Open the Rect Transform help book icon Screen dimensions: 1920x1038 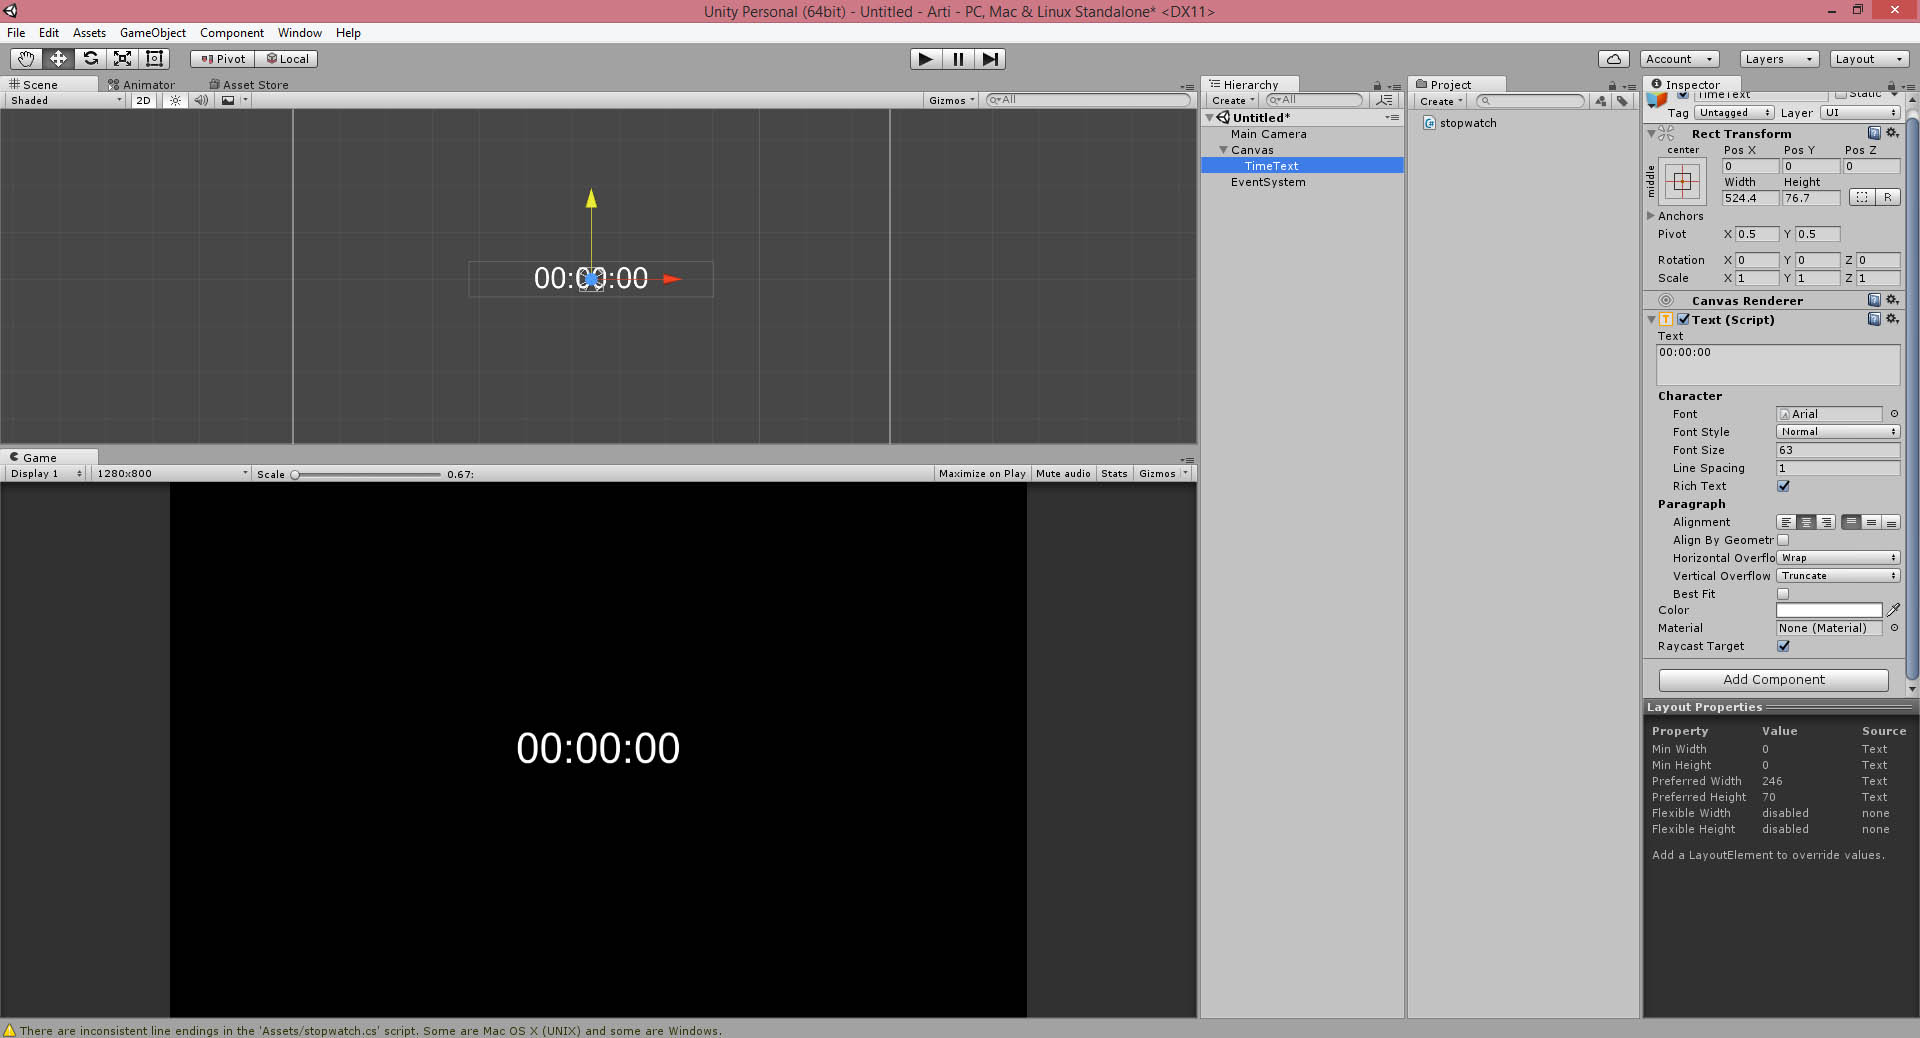(x=1874, y=133)
